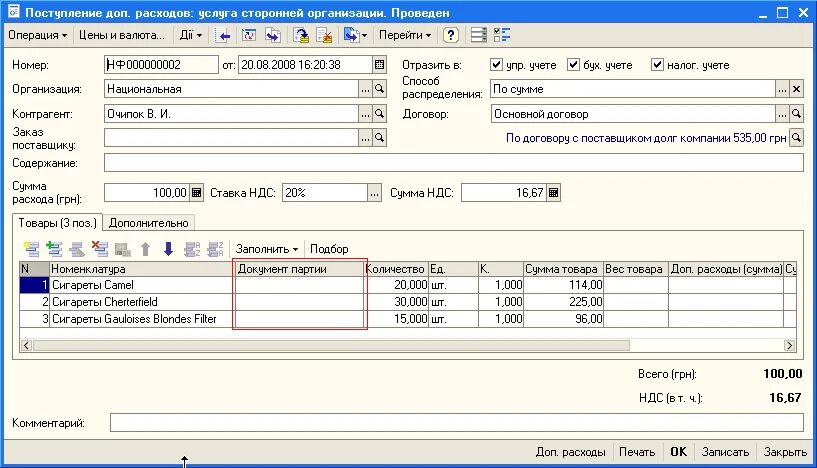Image resolution: width=817 pixels, height=468 pixels.
Task: Switch to the Товары (3 поз.) tab
Action: [57, 223]
